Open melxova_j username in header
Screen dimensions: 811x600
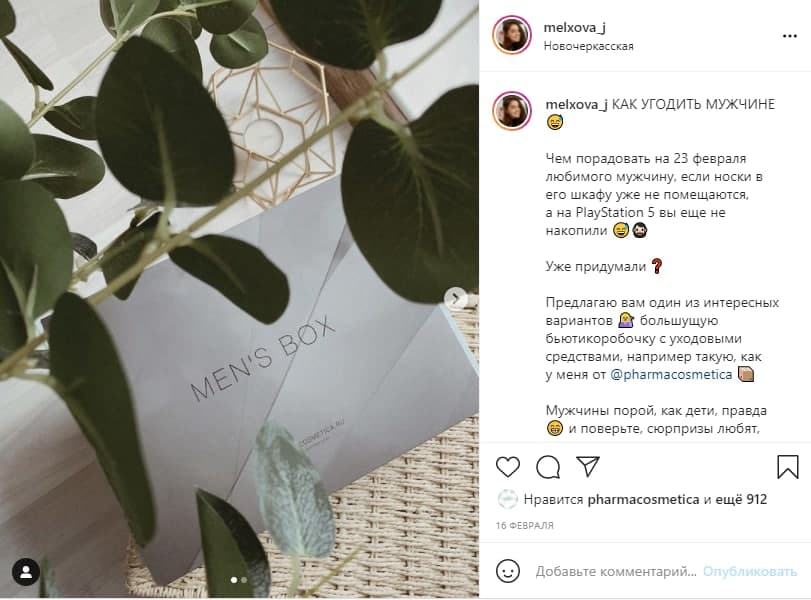[x=574, y=27]
